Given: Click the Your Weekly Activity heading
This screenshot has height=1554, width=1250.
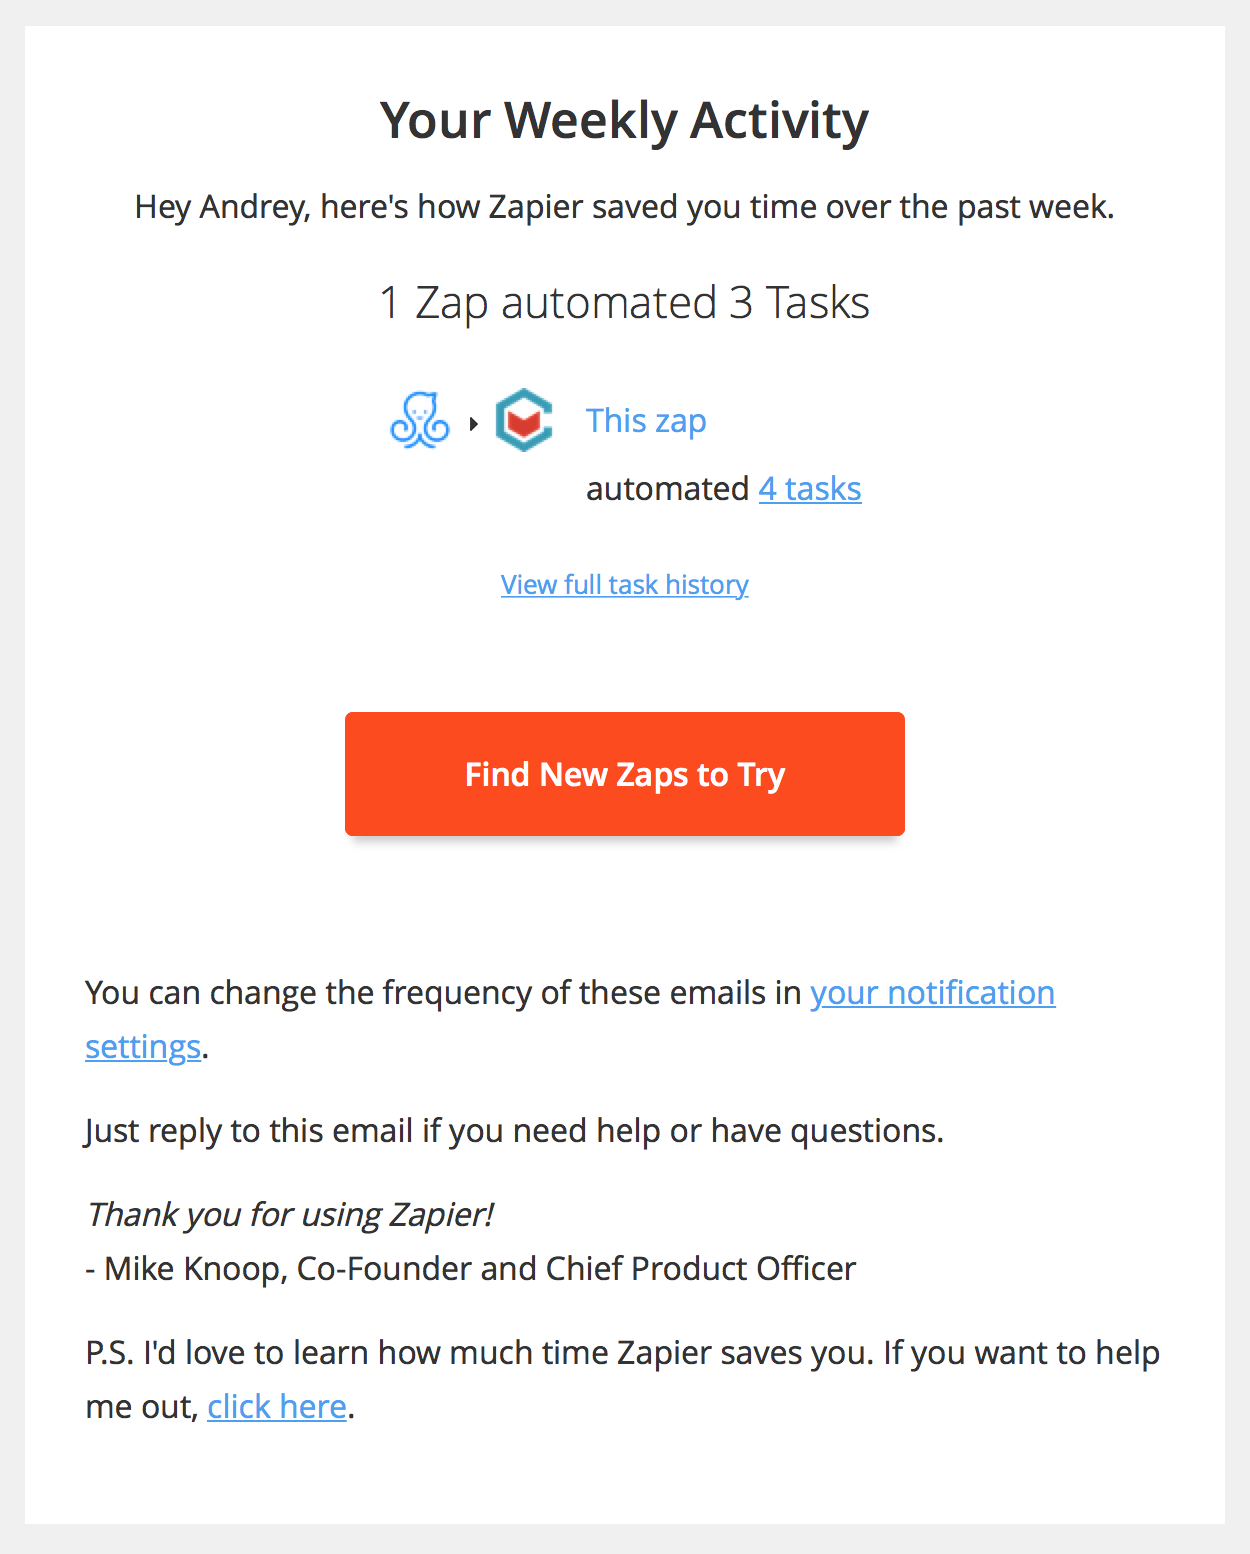Looking at the screenshot, I should [x=625, y=121].
